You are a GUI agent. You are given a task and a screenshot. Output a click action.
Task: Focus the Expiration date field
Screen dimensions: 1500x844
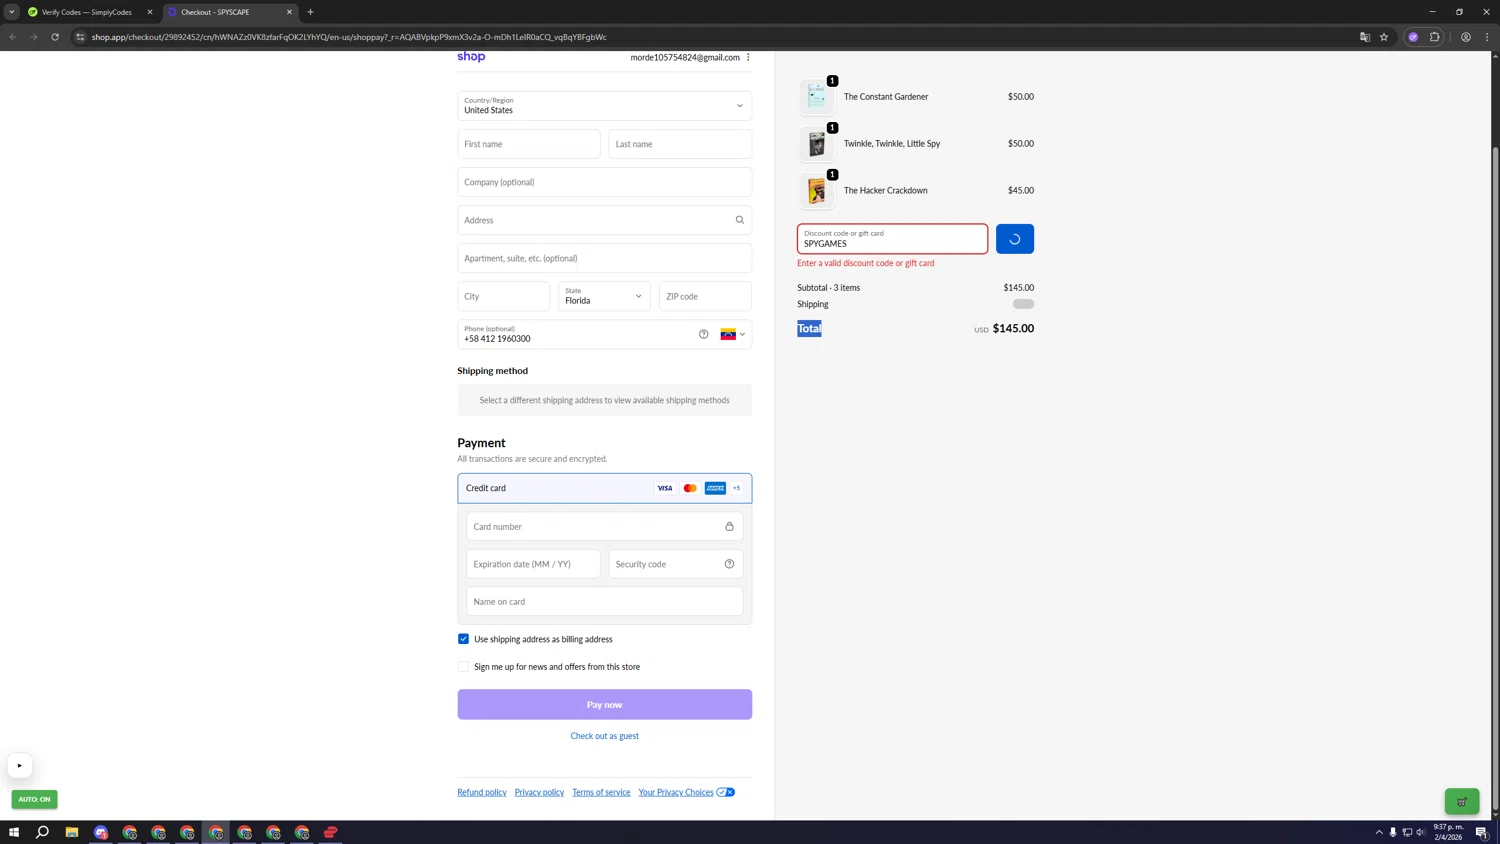click(x=533, y=564)
